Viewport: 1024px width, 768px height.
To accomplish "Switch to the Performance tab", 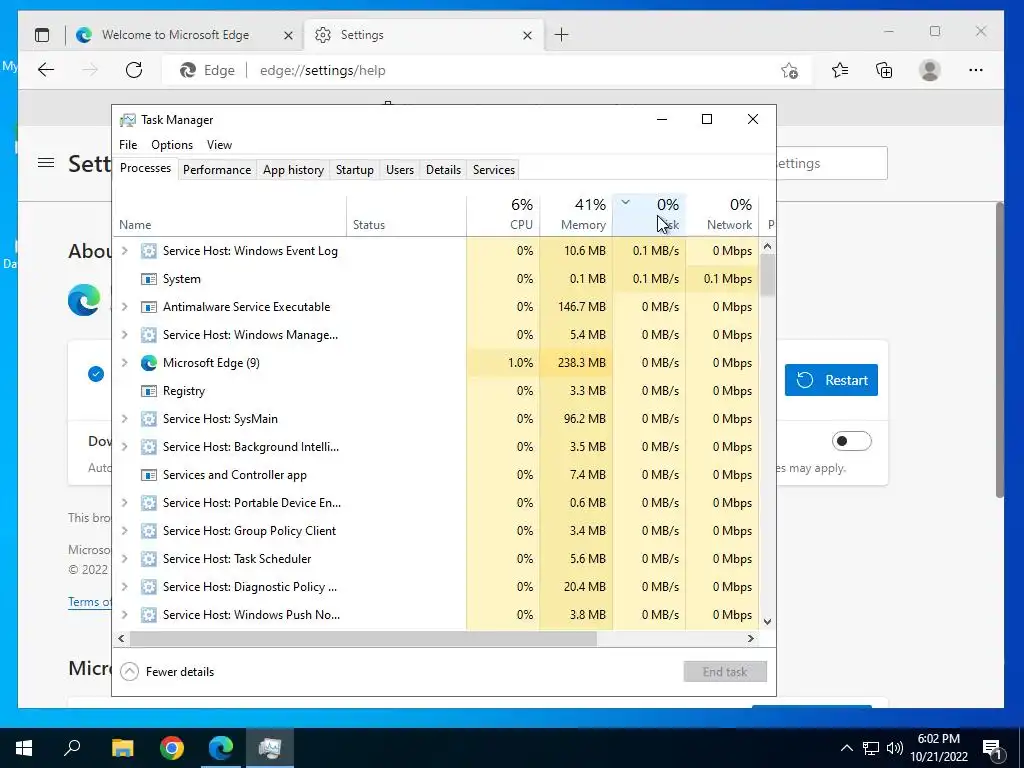I will click(217, 170).
